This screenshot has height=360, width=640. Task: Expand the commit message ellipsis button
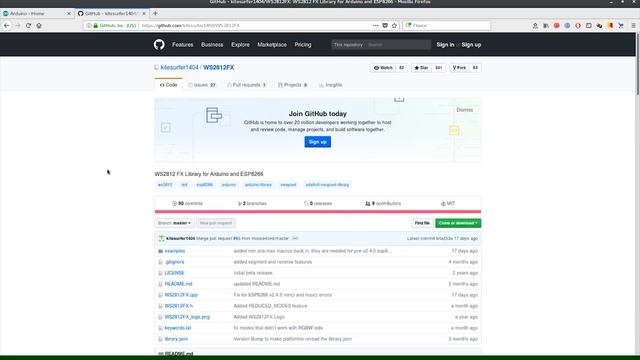(x=295, y=238)
